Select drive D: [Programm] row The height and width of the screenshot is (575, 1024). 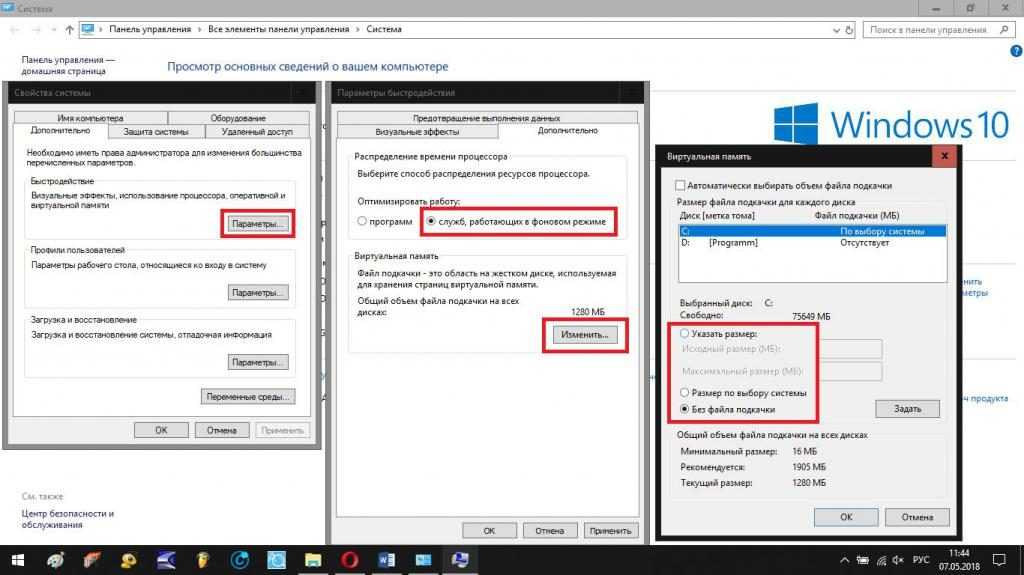pos(812,243)
